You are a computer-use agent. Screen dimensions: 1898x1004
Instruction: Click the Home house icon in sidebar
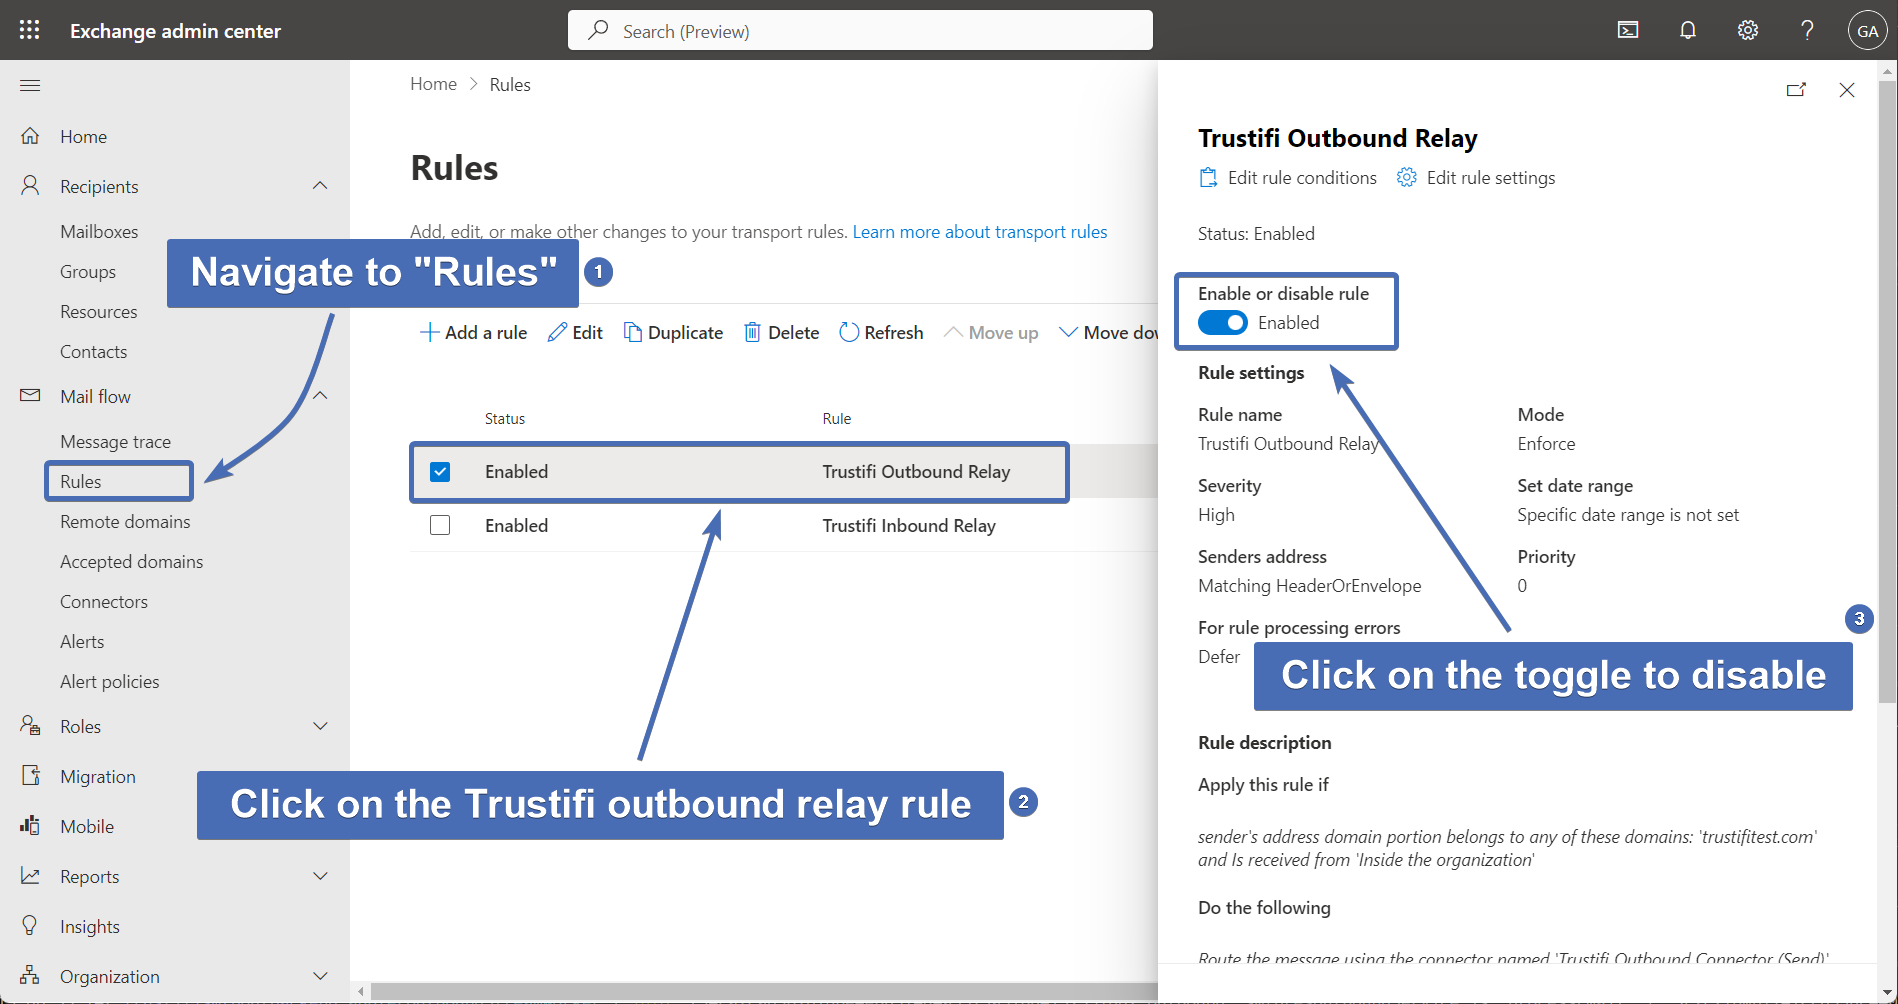click(x=30, y=136)
